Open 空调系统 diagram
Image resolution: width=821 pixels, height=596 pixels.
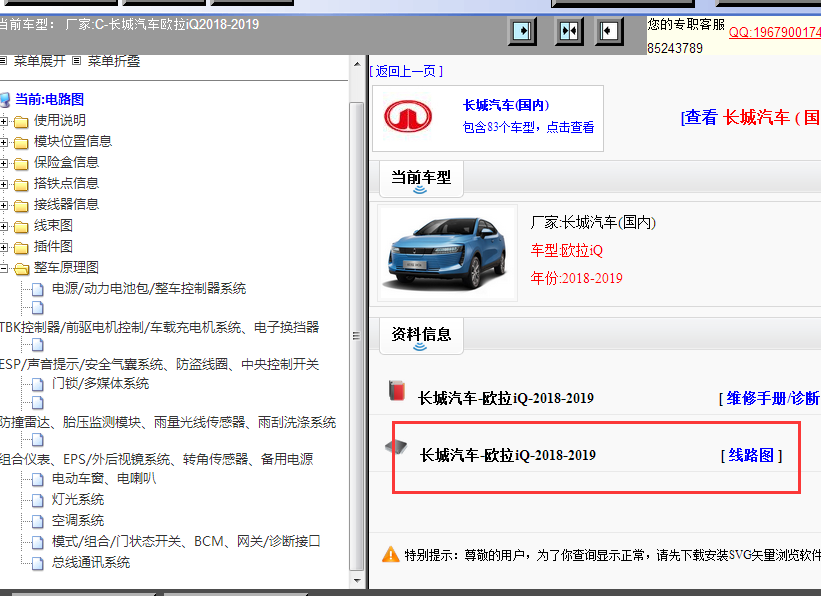coord(77,521)
